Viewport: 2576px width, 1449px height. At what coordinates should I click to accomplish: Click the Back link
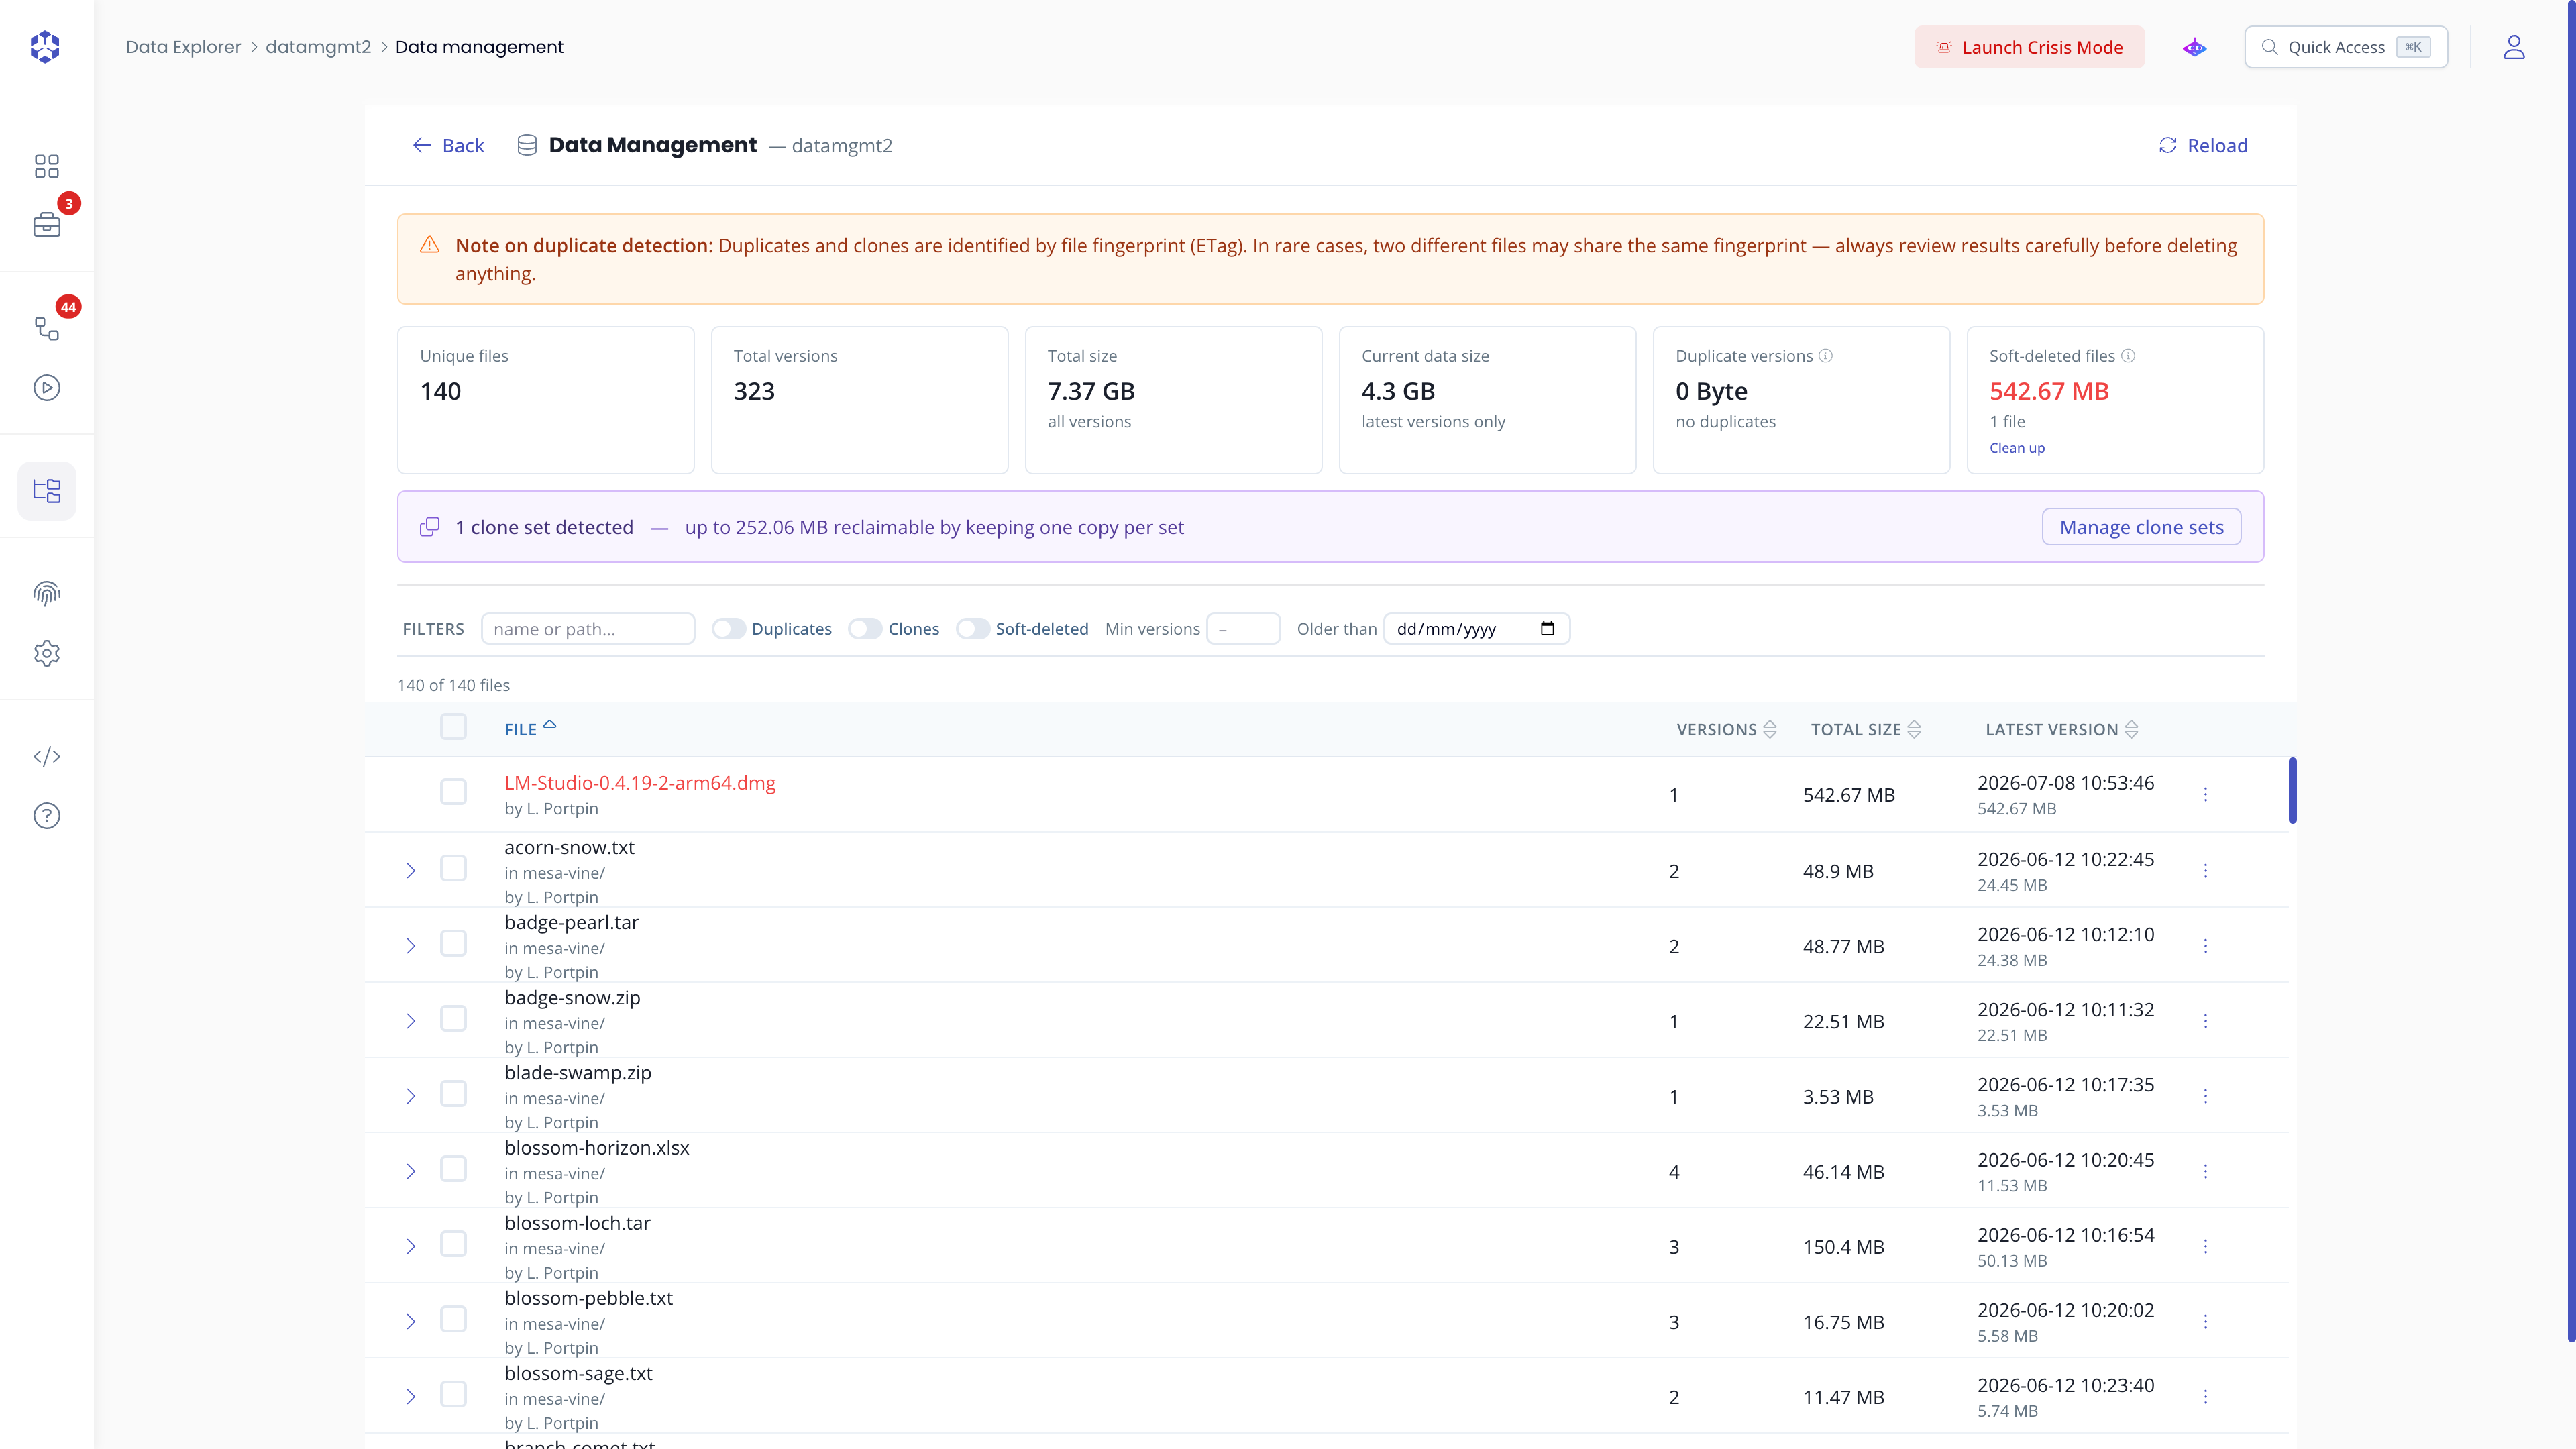pyautogui.click(x=448, y=146)
